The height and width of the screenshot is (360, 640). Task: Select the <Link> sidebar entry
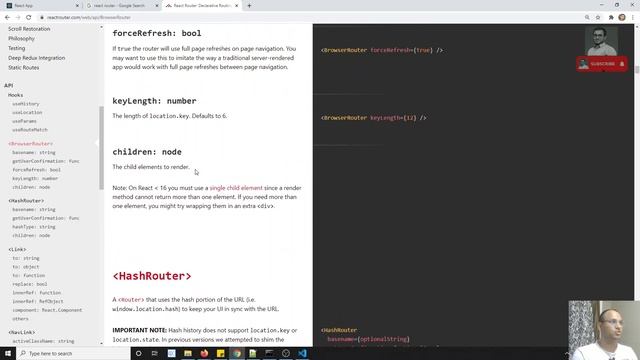(17, 249)
